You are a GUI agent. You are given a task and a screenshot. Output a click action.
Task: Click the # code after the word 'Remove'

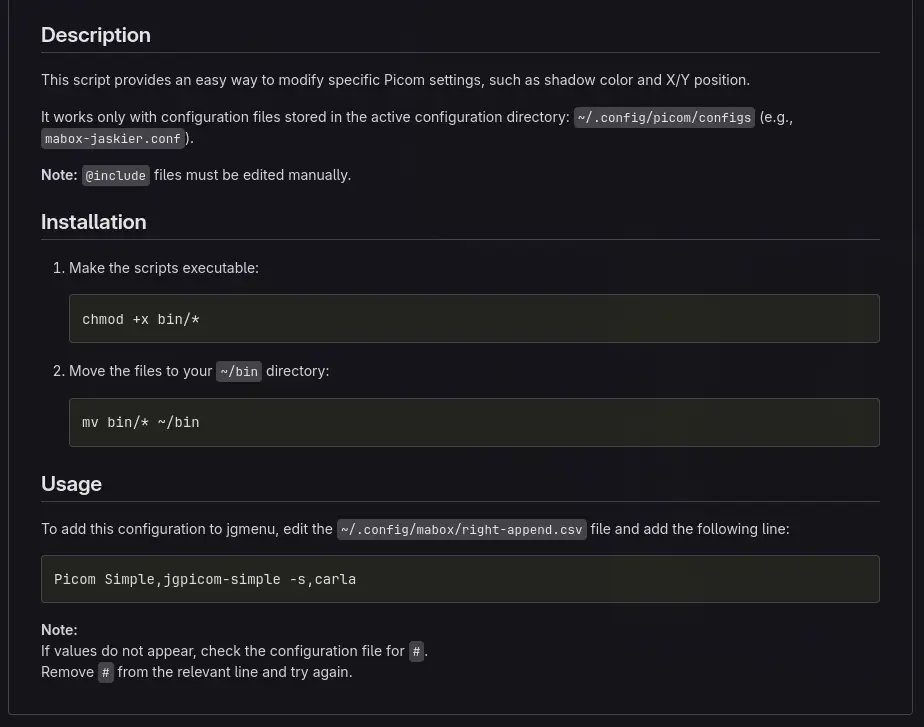(x=106, y=673)
